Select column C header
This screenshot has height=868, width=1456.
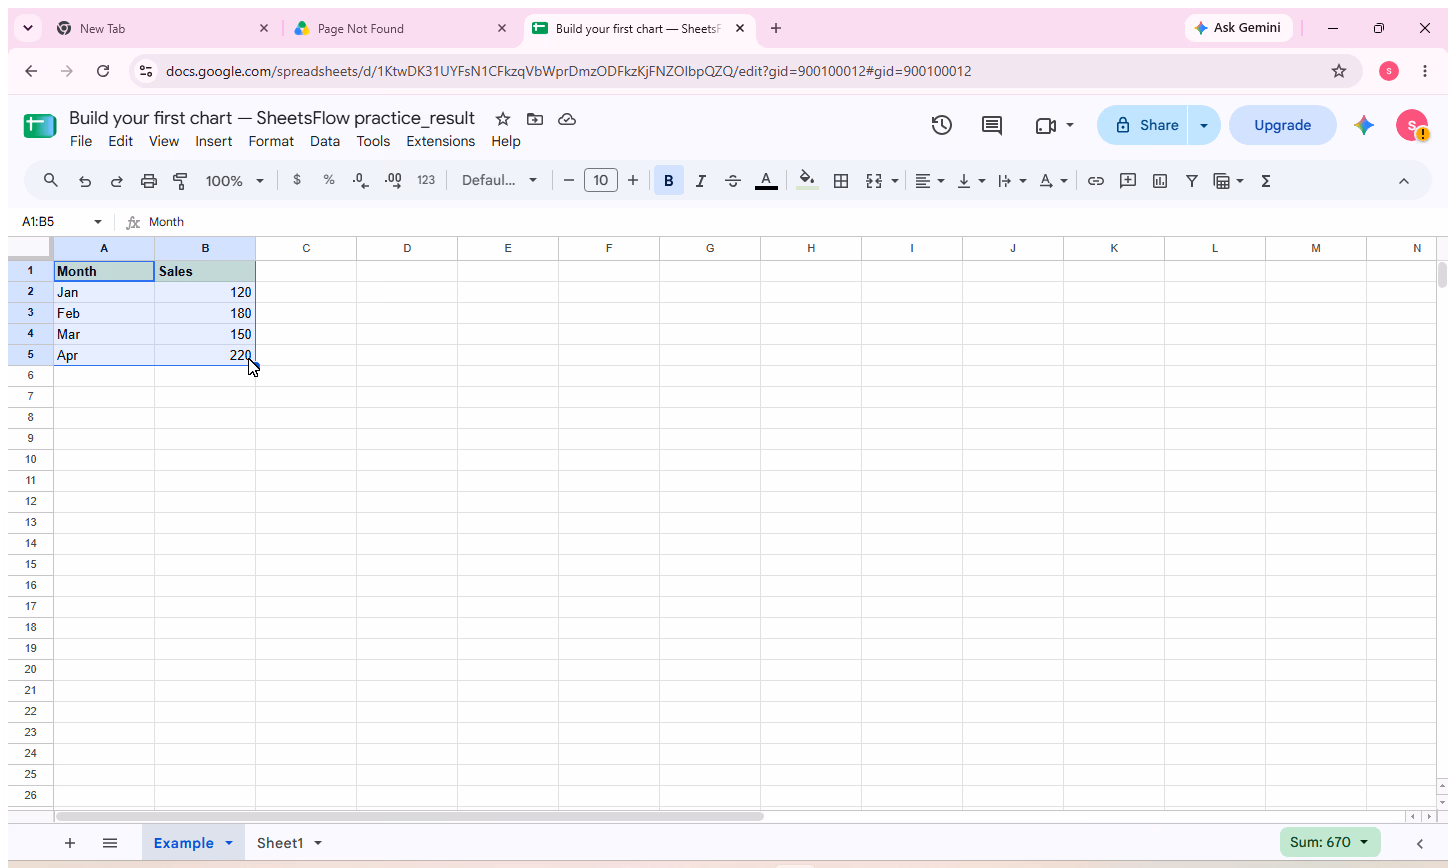click(x=306, y=248)
